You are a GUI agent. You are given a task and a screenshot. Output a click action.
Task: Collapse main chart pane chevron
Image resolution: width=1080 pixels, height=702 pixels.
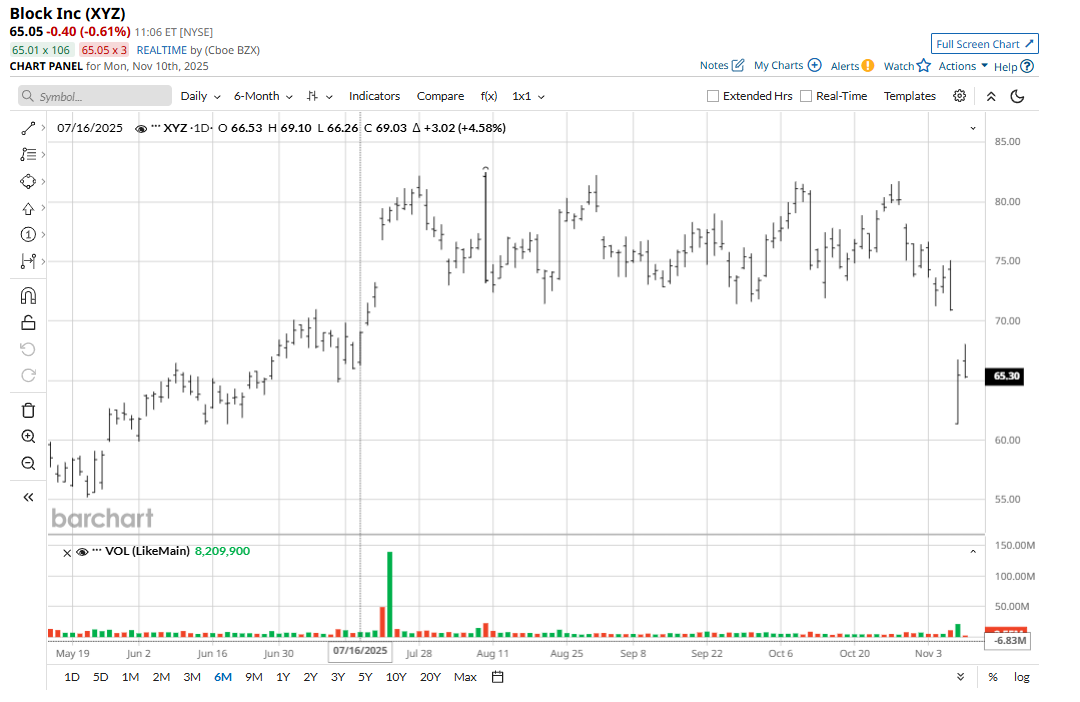point(973,128)
